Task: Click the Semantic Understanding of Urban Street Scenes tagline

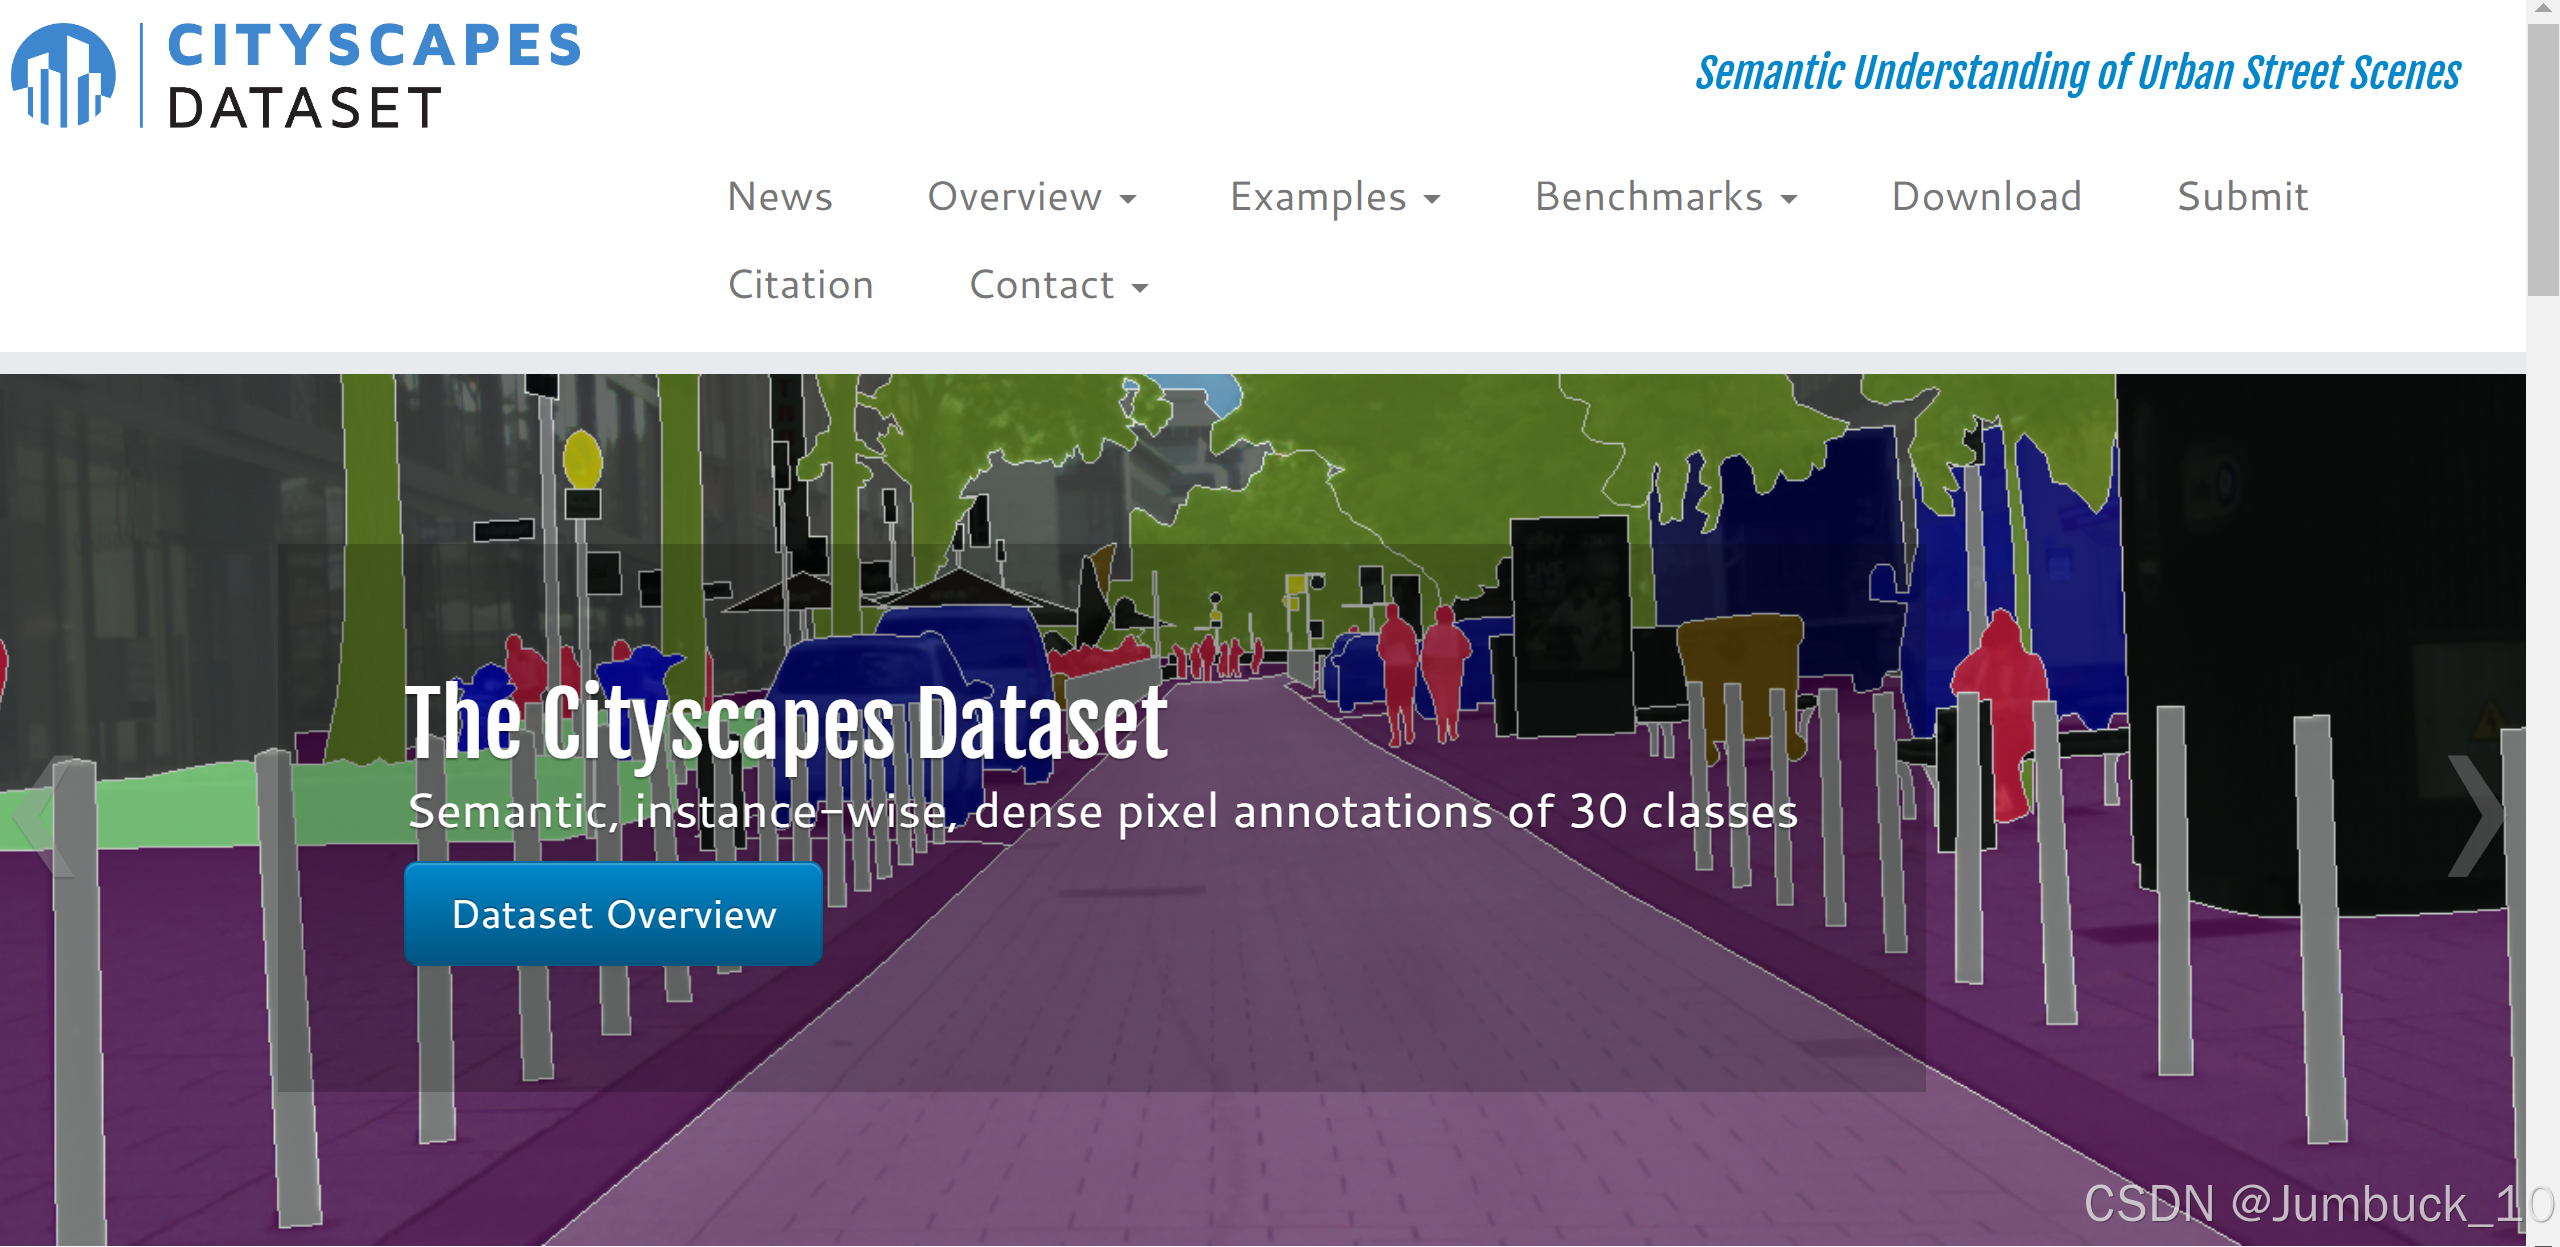Action: pyautogui.click(x=2077, y=73)
